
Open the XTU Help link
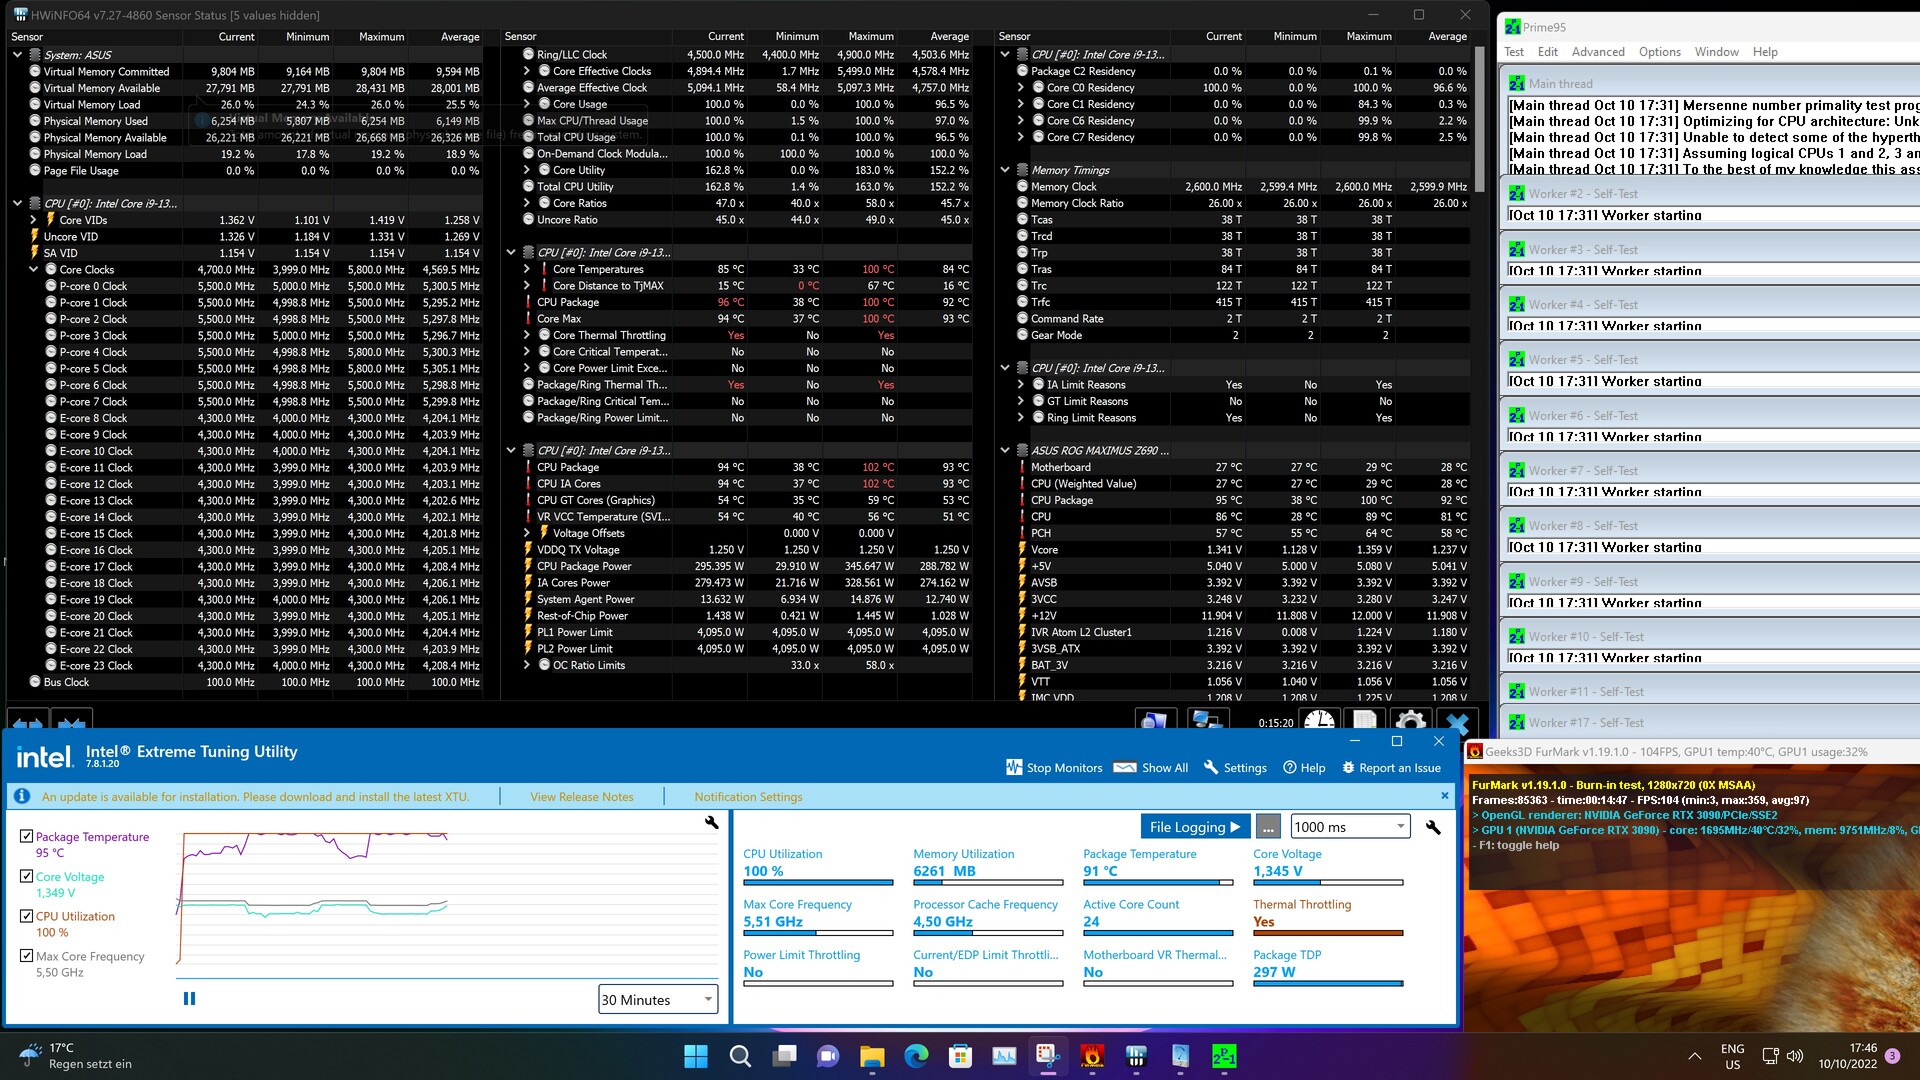[x=1304, y=768]
